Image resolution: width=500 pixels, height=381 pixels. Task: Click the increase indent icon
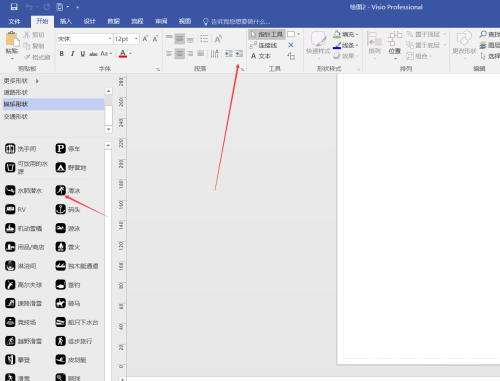click(x=239, y=53)
